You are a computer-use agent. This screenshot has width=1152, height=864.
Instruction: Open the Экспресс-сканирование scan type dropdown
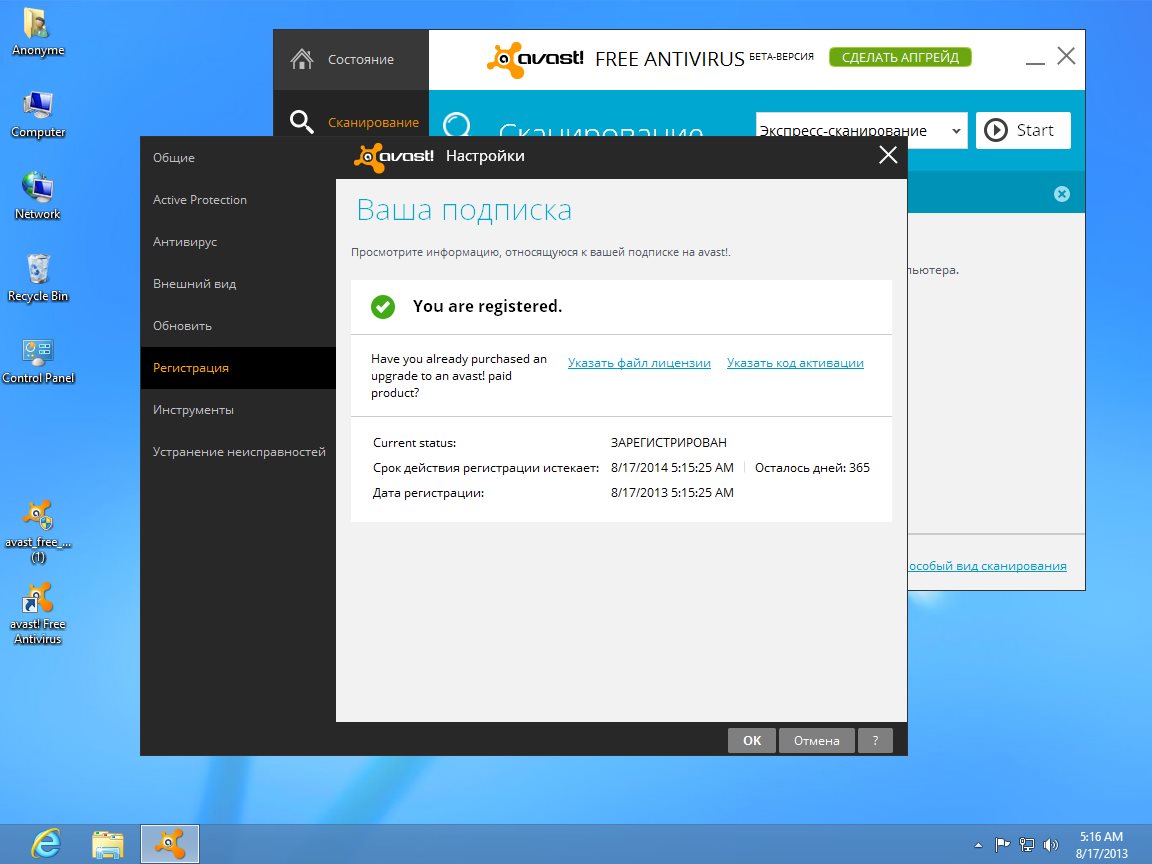(x=861, y=130)
